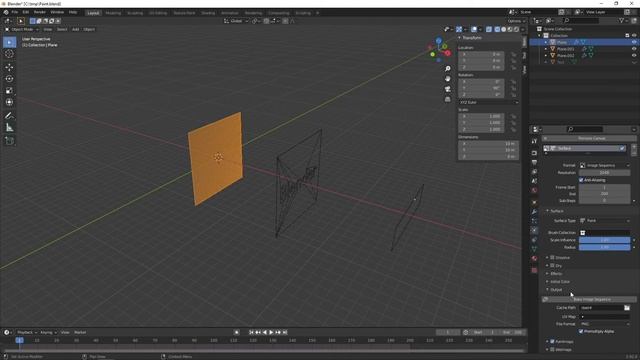Image resolution: width=640 pixels, height=360 pixels.
Task: Open the File Format PNG dropdown
Action: pyautogui.click(x=604, y=324)
